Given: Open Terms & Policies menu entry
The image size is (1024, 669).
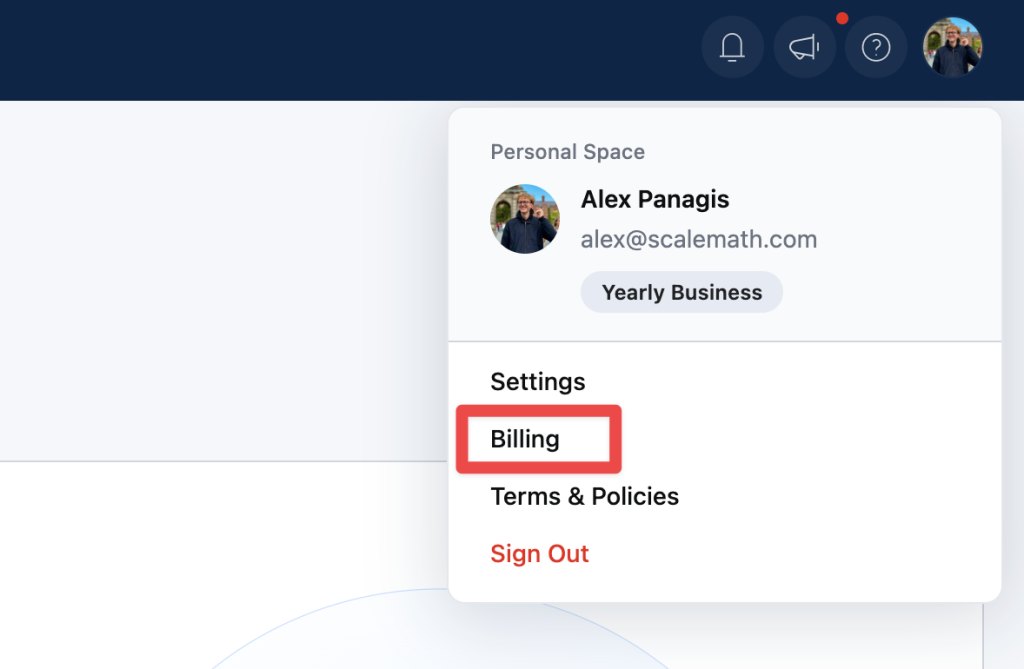Looking at the screenshot, I should click(584, 497).
